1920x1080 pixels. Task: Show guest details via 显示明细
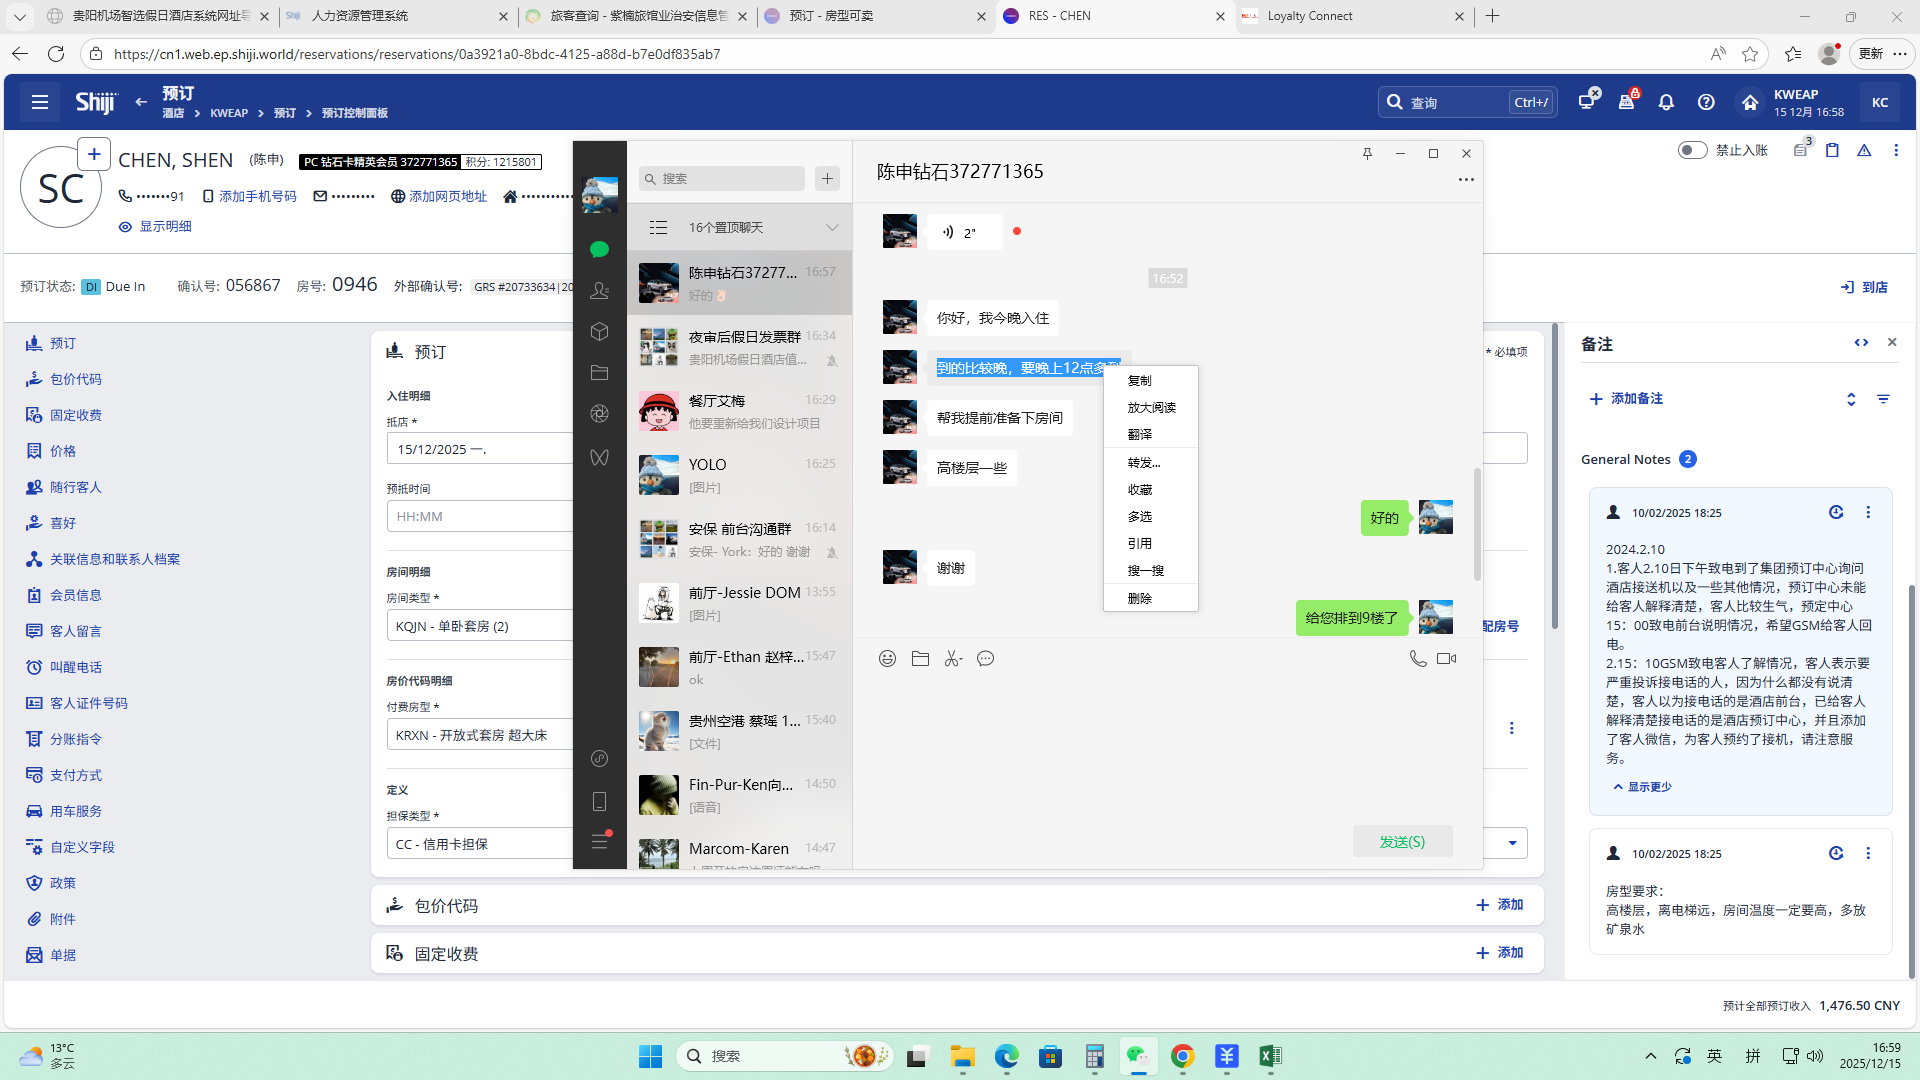(164, 227)
